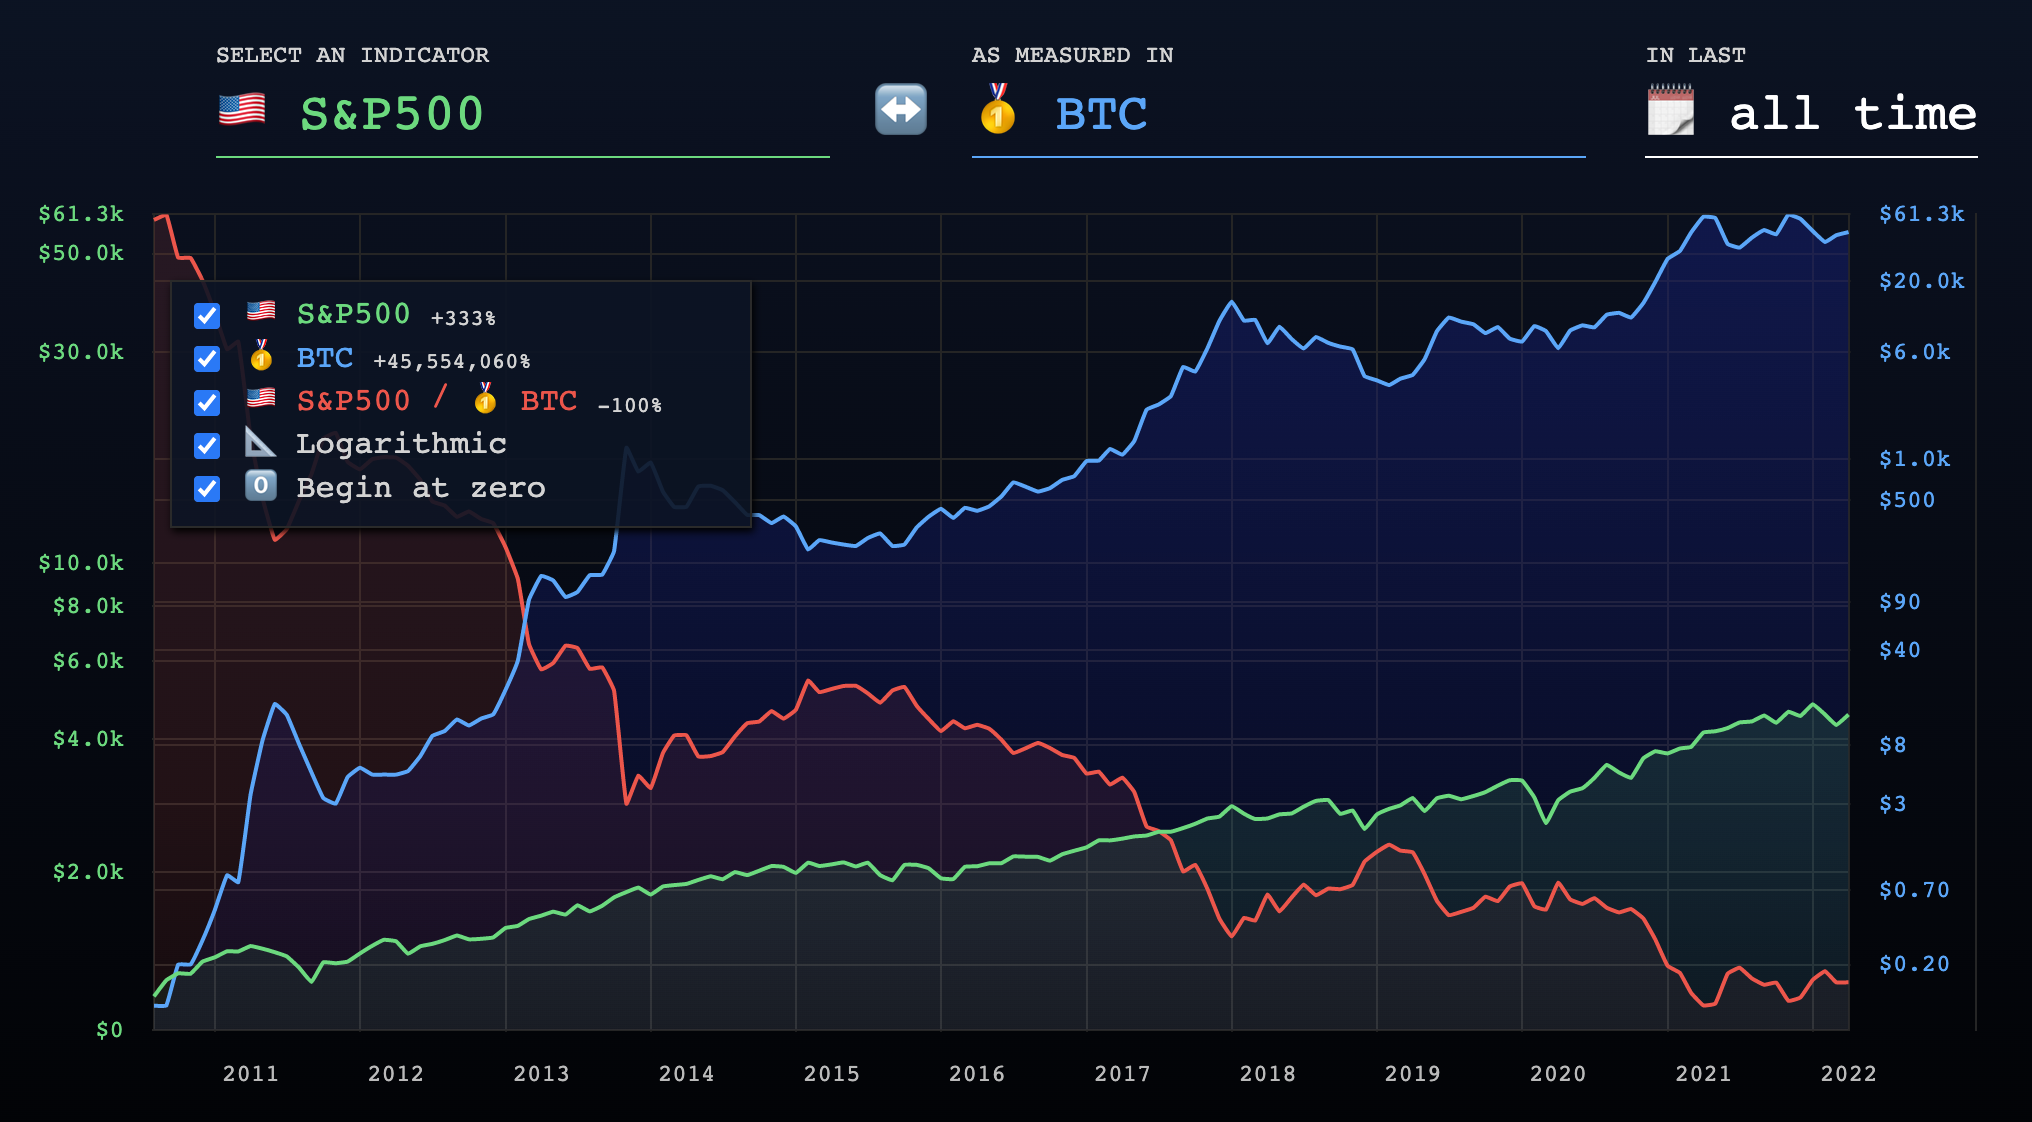The width and height of the screenshot is (2032, 1122).
Task: Click the US flag icon beside S&P500 header
Action: coord(242,110)
